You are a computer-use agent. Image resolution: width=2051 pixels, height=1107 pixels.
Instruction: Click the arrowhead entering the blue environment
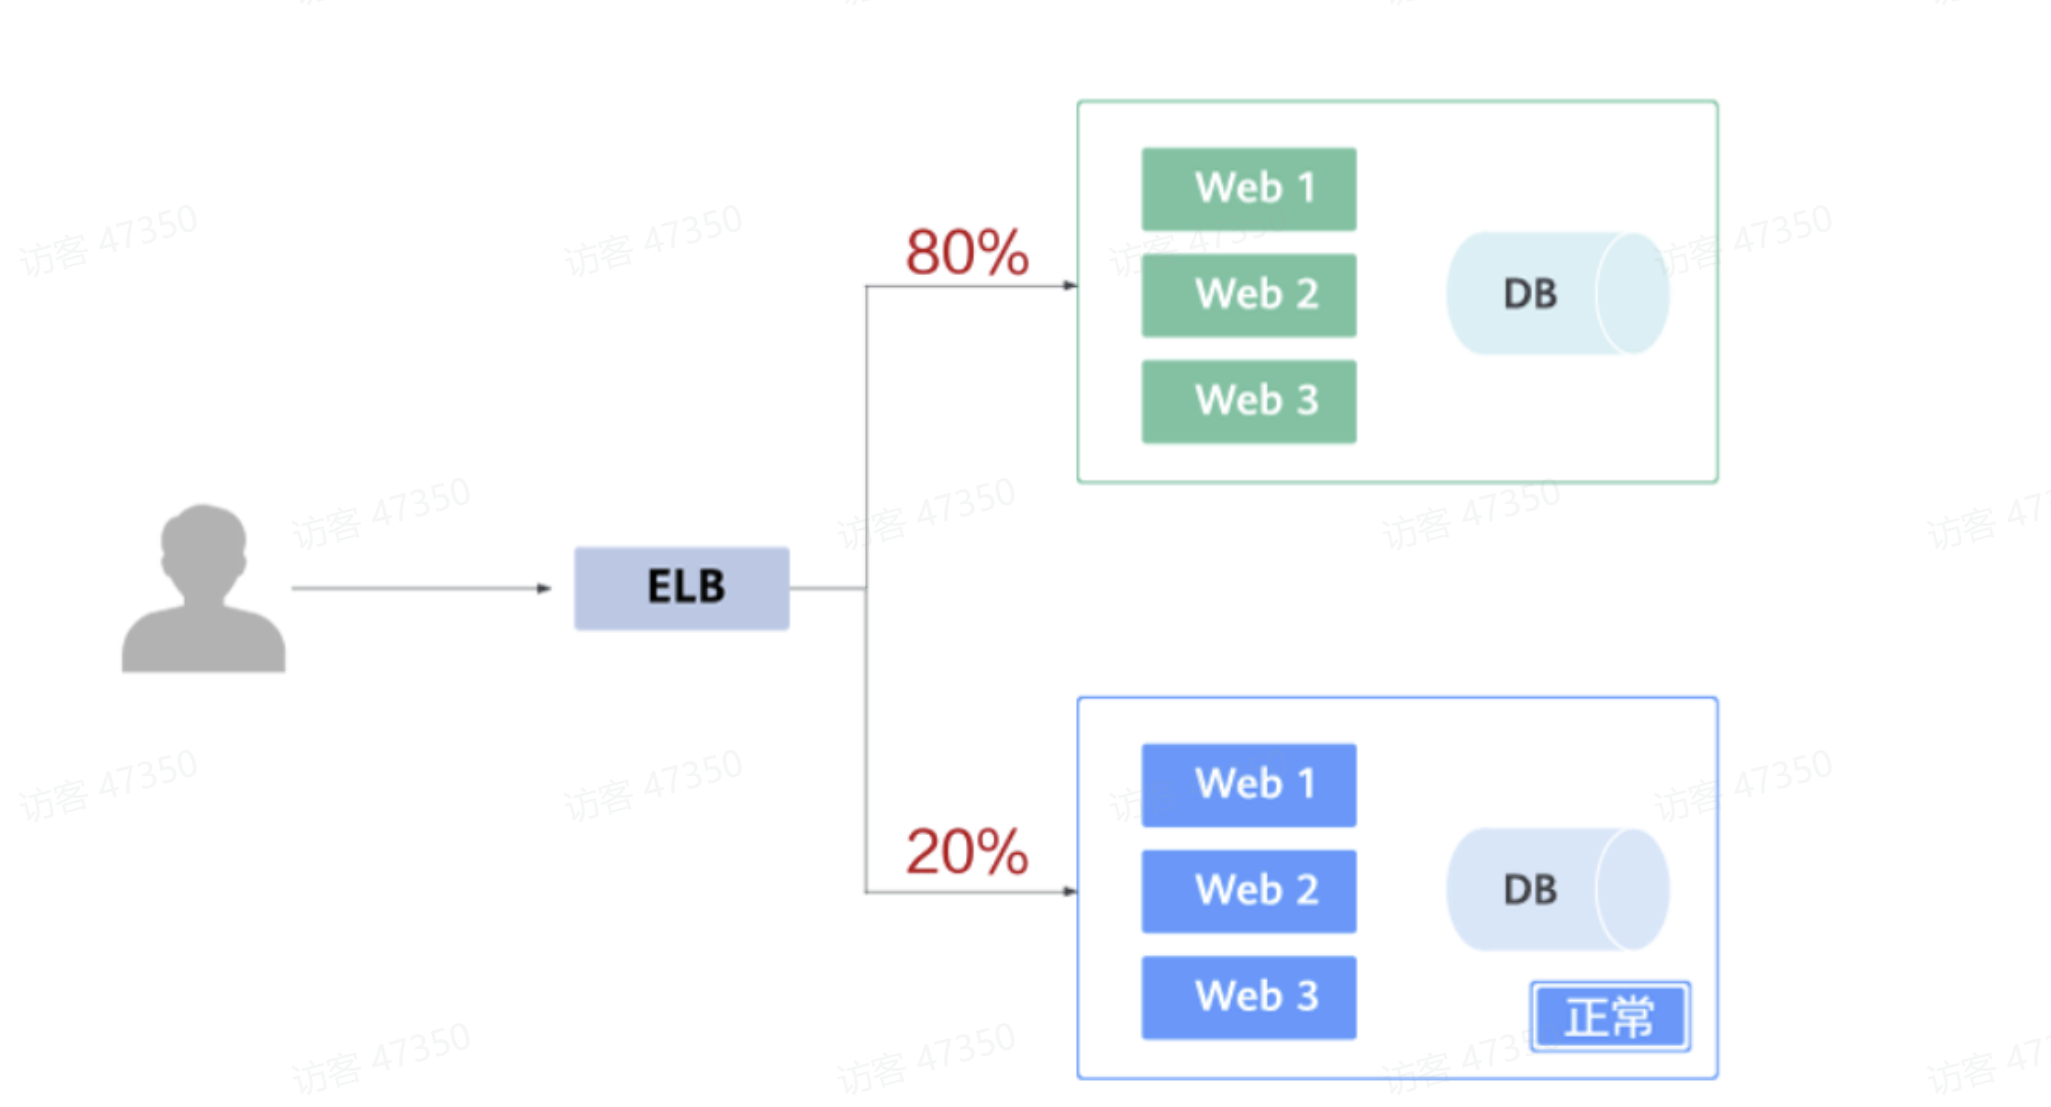click(x=1069, y=891)
